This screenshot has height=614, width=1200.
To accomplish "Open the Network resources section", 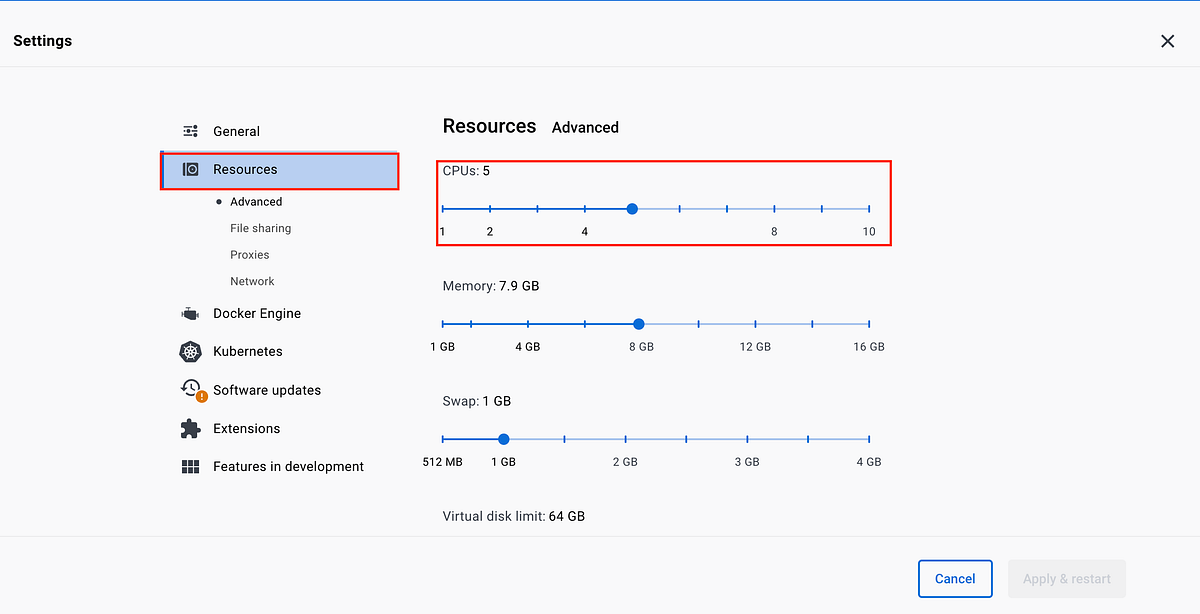I will pyautogui.click(x=252, y=281).
